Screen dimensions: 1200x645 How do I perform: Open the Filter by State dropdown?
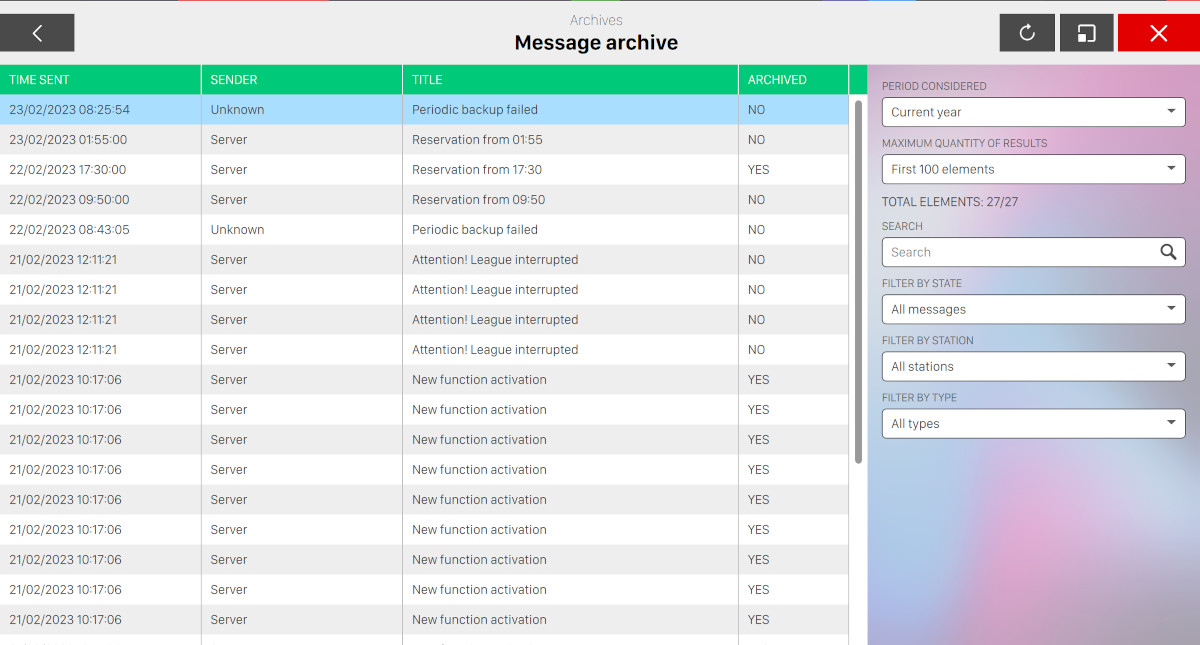point(1033,309)
